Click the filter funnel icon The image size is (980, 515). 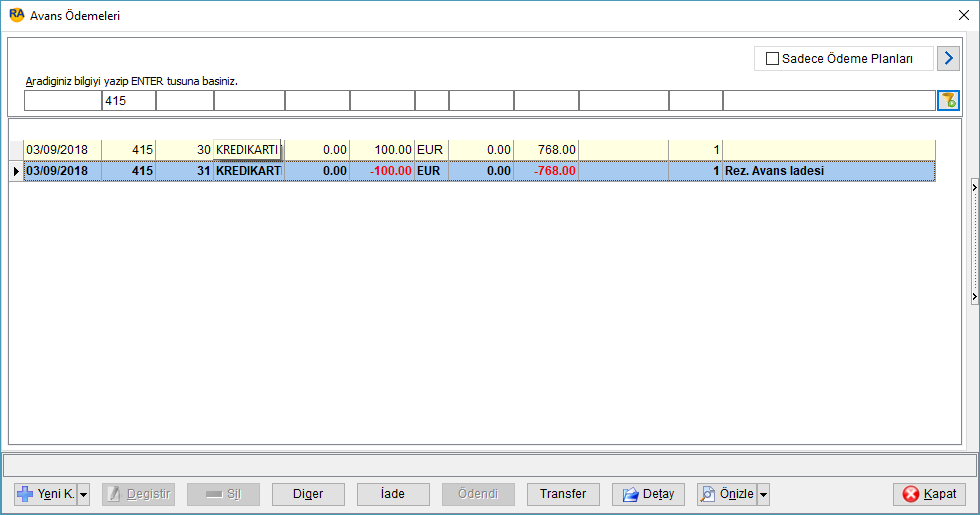[x=948, y=101]
